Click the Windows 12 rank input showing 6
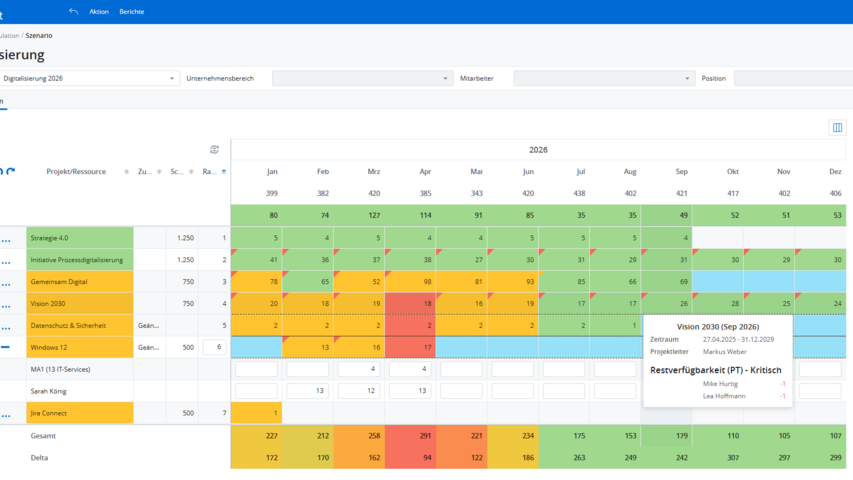Image resolution: width=853 pixels, height=480 pixels. point(213,347)
